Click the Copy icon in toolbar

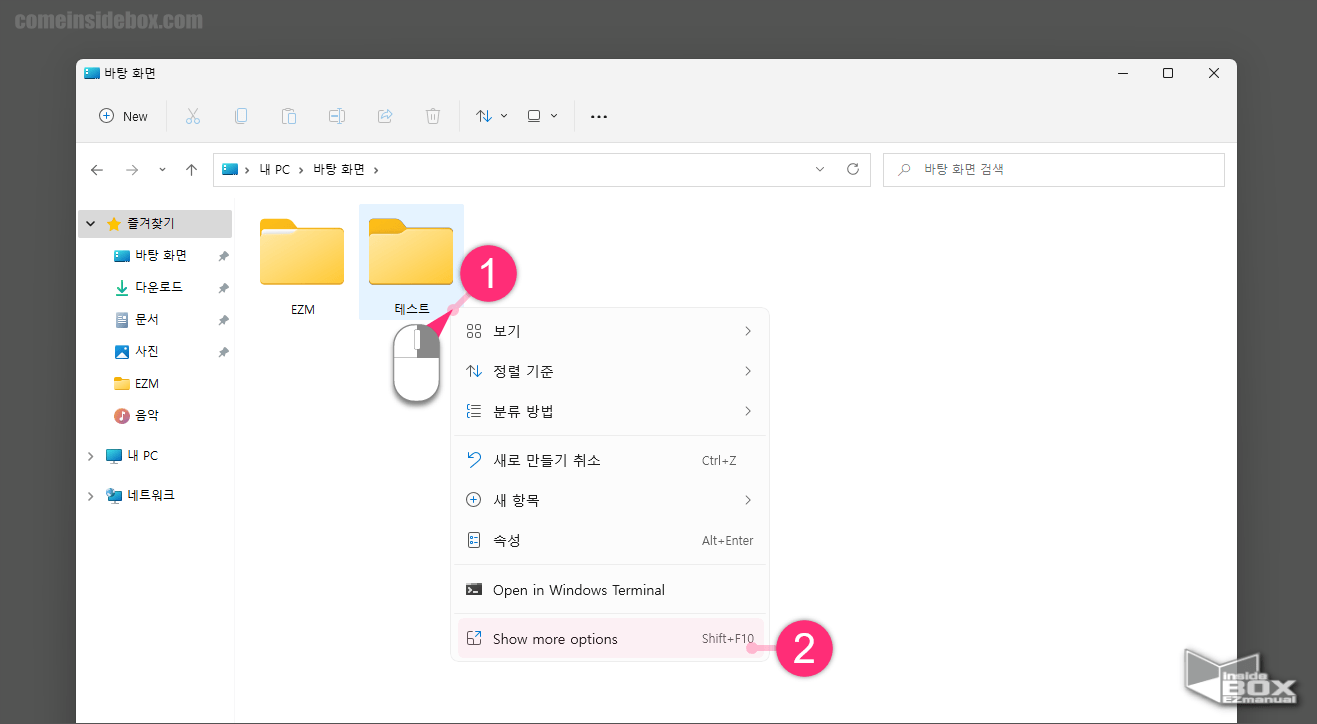(x=241, y=116)
